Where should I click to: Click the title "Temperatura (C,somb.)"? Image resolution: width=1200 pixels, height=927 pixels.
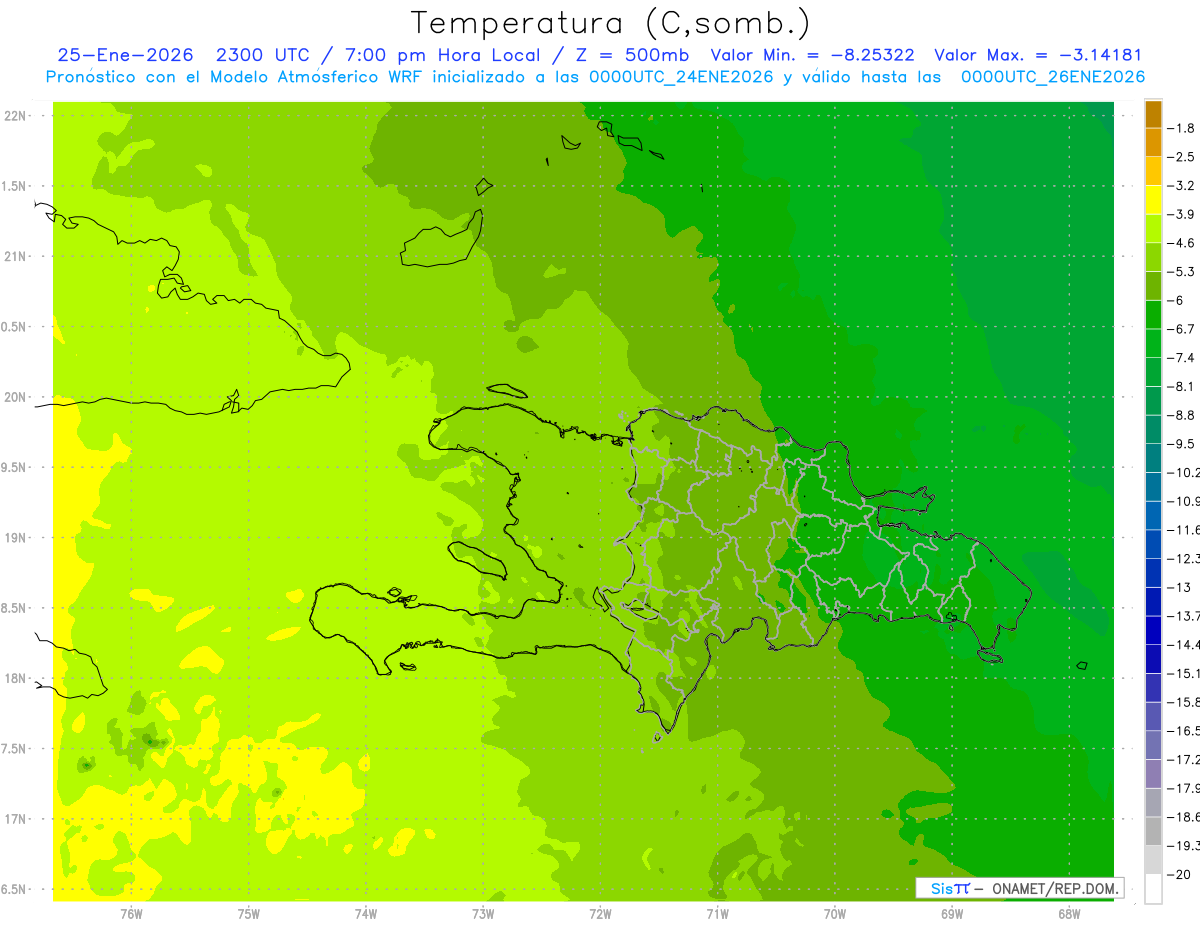pos(611,23)
